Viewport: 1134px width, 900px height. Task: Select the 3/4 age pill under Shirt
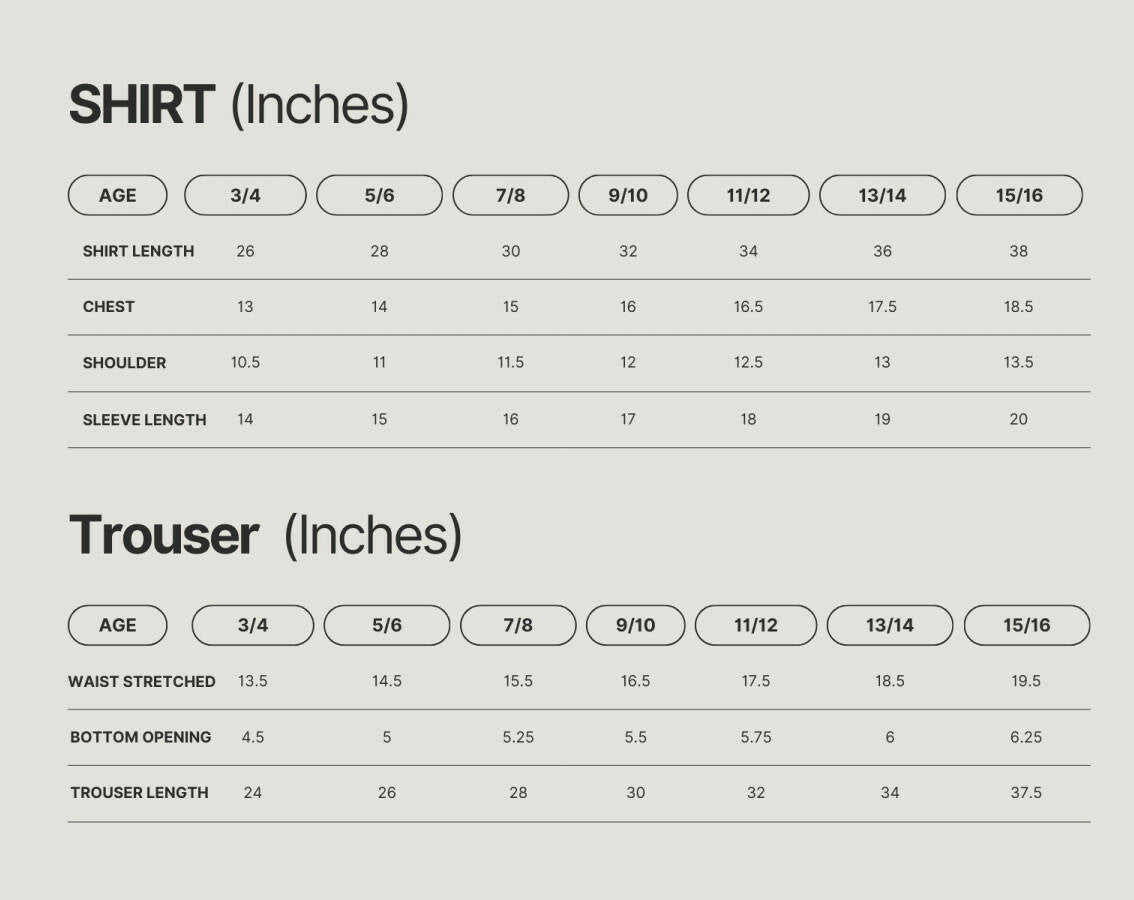[x=245, y=195]
